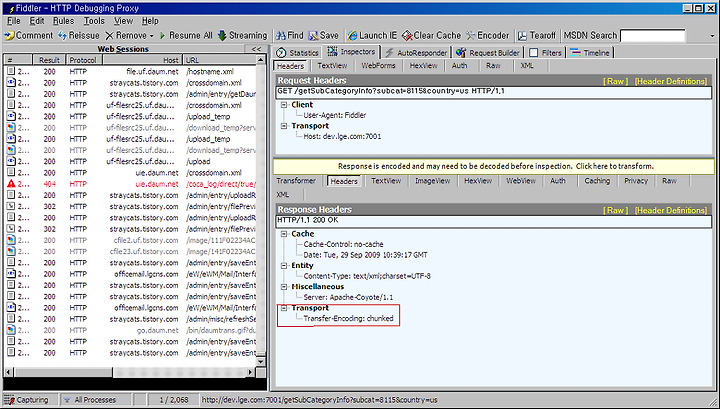Open the Tools menu
Viewport: 720px width, 409px height.
94,21
